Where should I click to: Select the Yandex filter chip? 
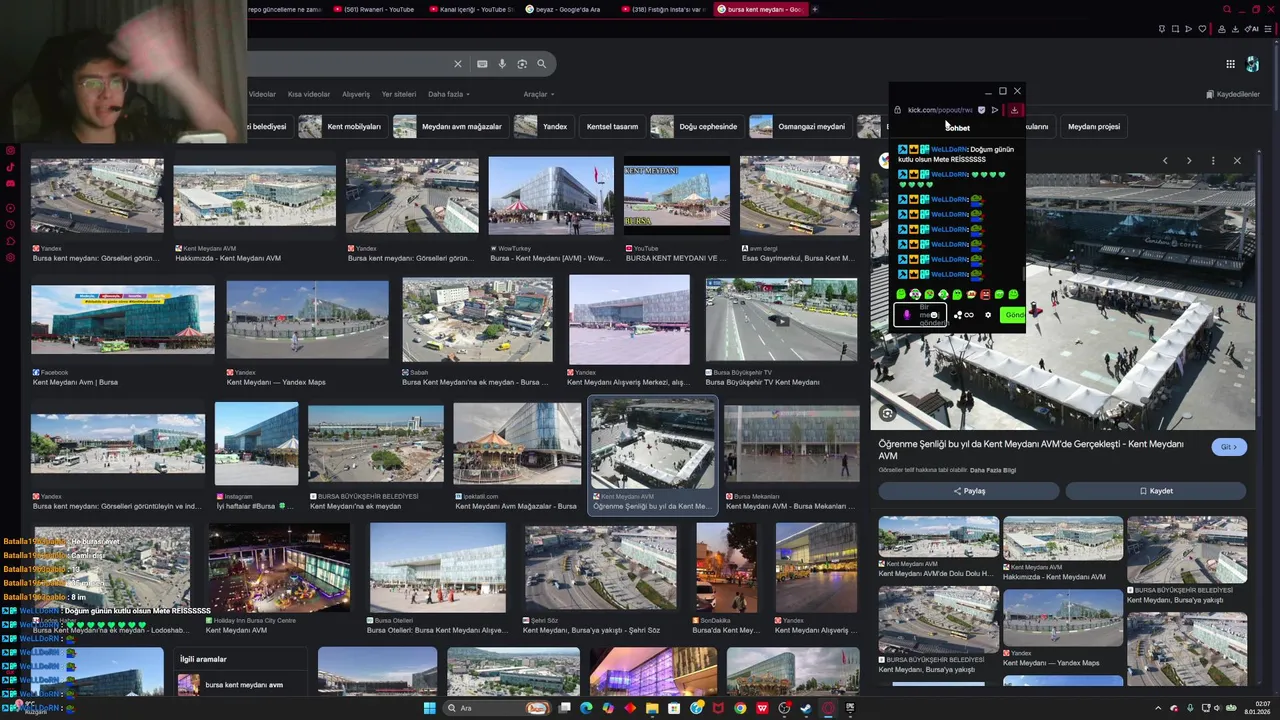tap(543, 127)
